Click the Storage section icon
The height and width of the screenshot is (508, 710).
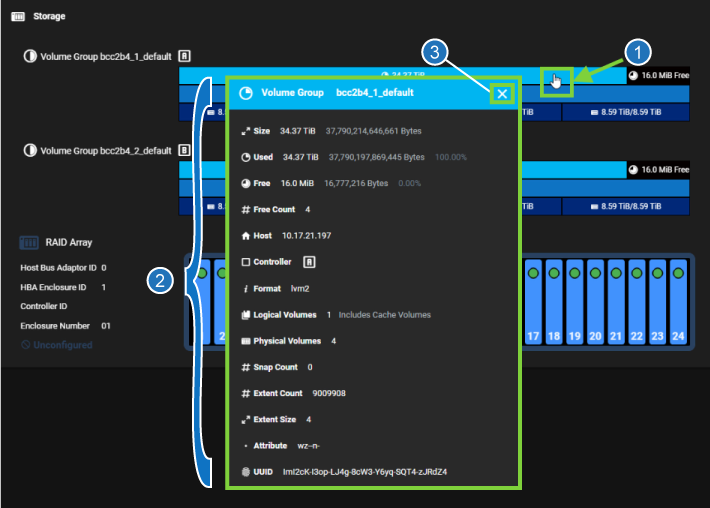[18, 16]
